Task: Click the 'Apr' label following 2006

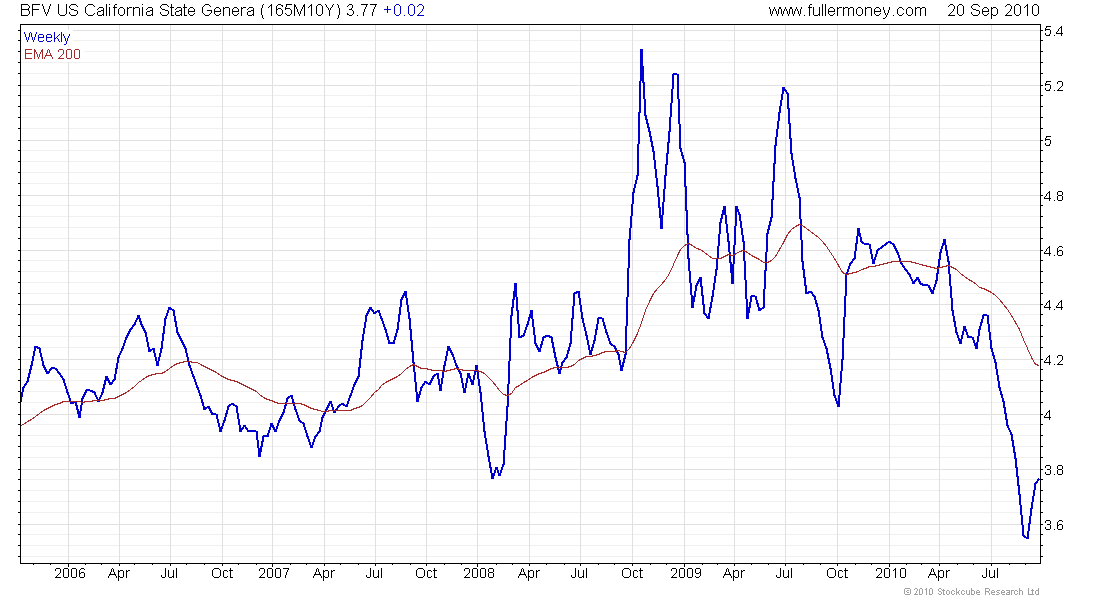Action: [x=119, y=573]
